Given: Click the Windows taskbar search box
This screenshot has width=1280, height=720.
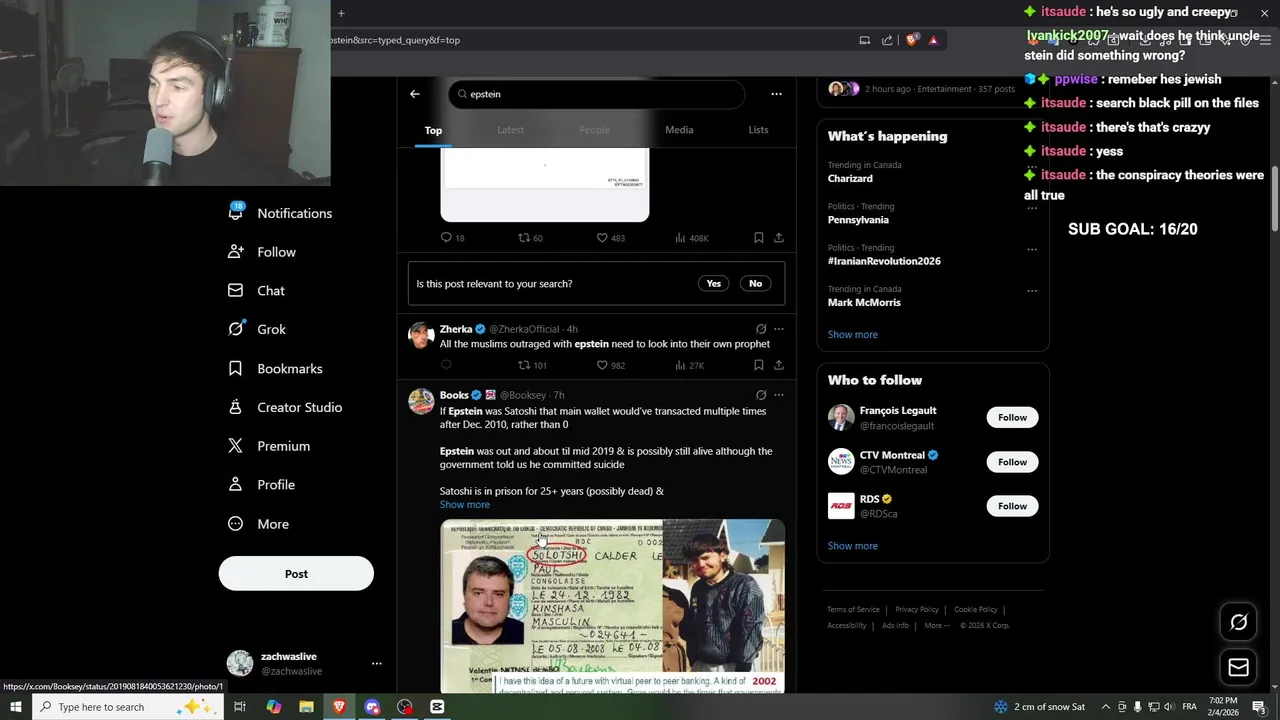Looking at the screenshot, I should [127, 707].
